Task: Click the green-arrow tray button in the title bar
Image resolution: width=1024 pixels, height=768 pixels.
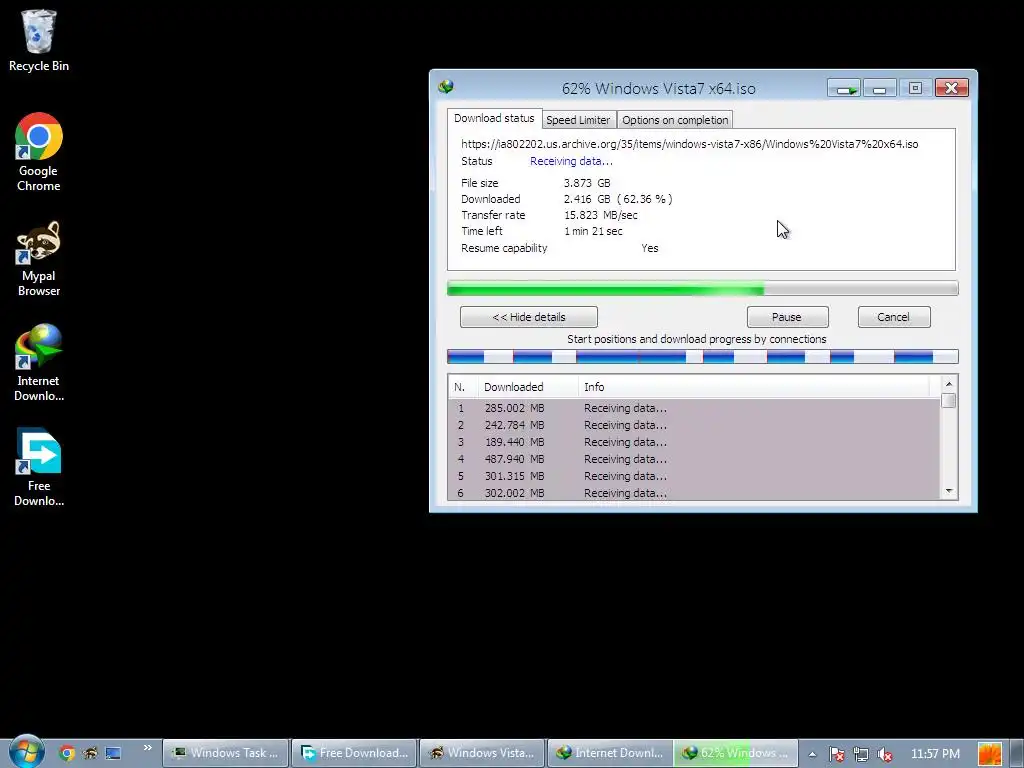Action: pos(844,88)
